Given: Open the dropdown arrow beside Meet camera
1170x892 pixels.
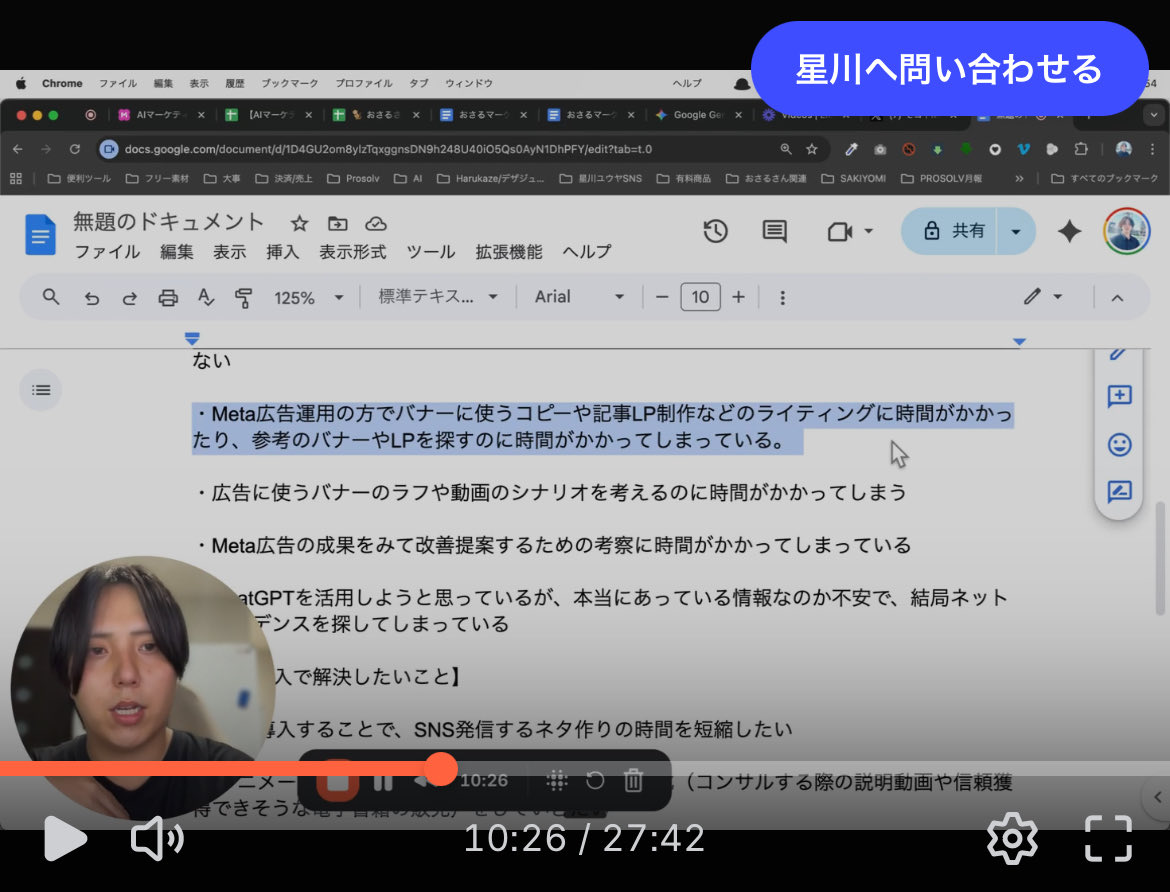Looking at the screenshot, I should point(869,231).
